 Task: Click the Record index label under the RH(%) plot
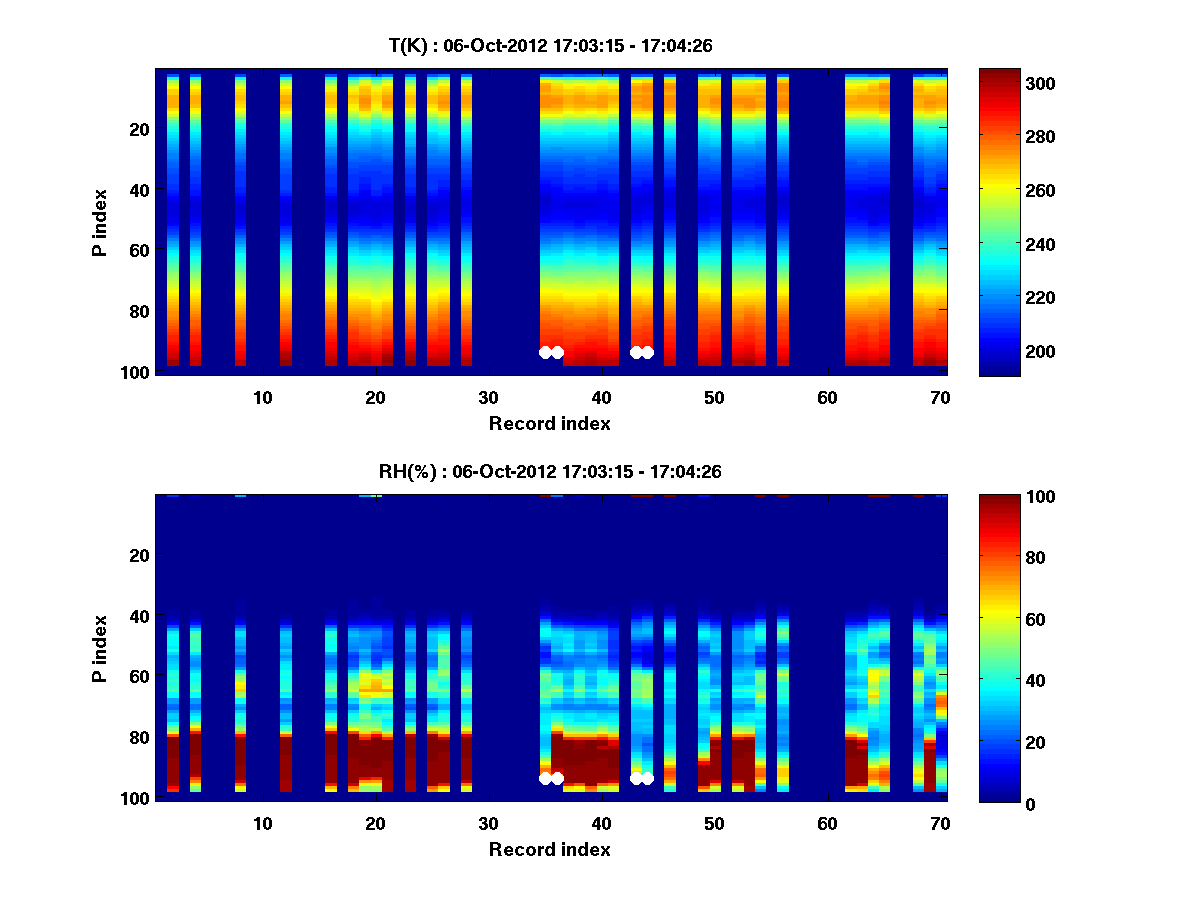click(549, 849)
